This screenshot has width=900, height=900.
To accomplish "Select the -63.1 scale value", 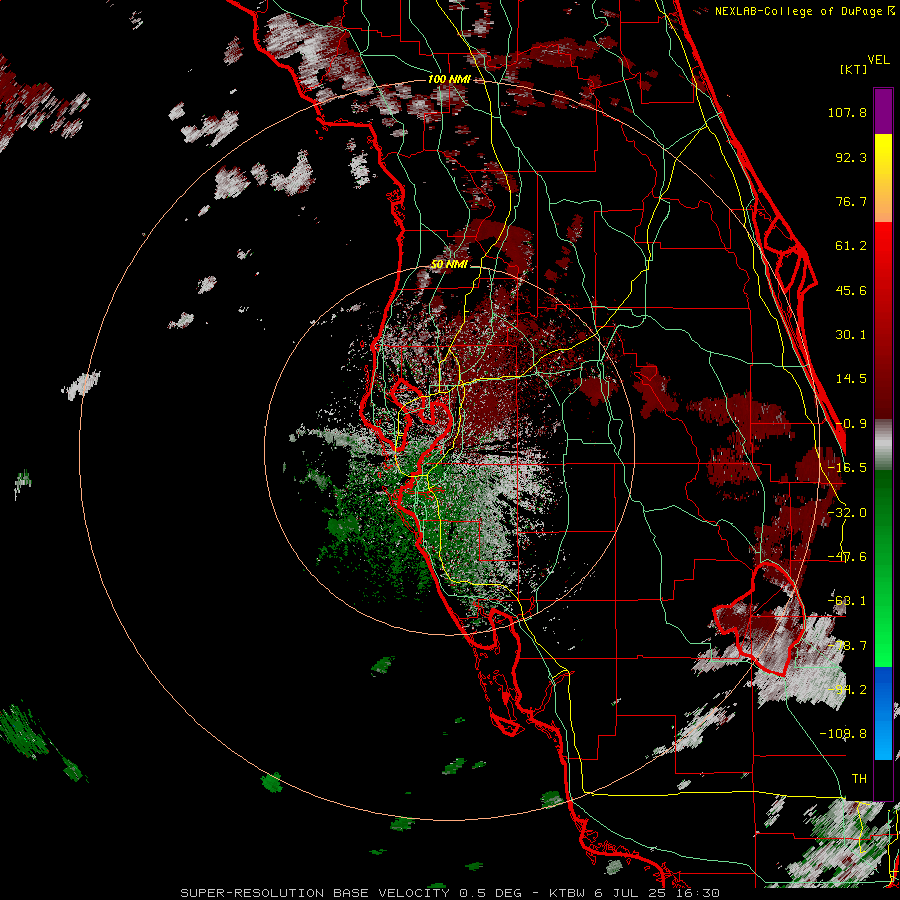I will 847,601.
